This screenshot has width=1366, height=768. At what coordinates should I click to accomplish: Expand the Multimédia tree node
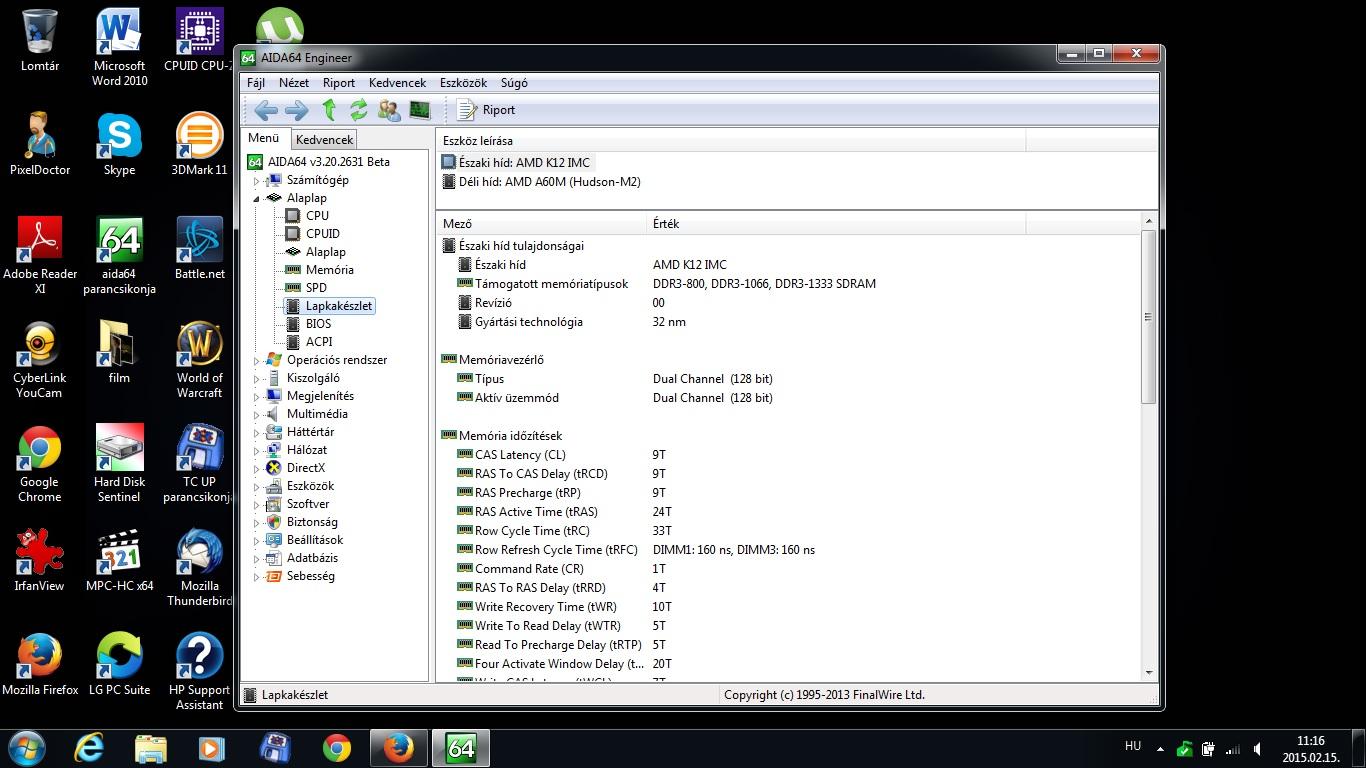[x=256, y=414]
